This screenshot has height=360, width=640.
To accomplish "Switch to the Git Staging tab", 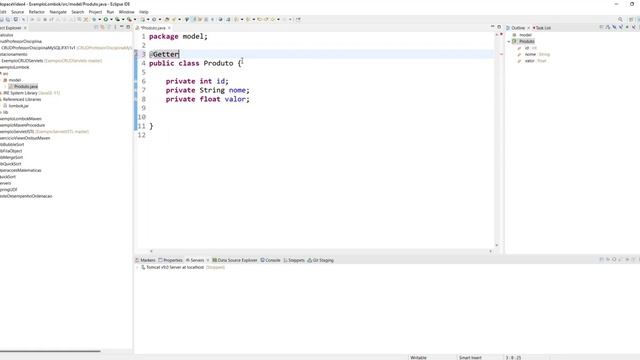I will click(x=320, y=260).
